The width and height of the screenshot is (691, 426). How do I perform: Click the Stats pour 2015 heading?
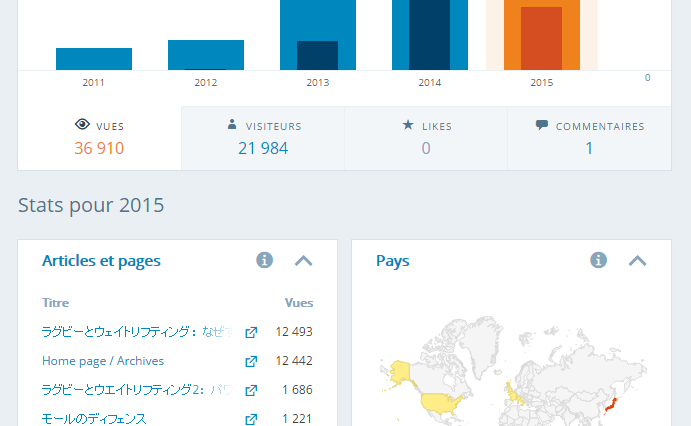pos(91,205)
